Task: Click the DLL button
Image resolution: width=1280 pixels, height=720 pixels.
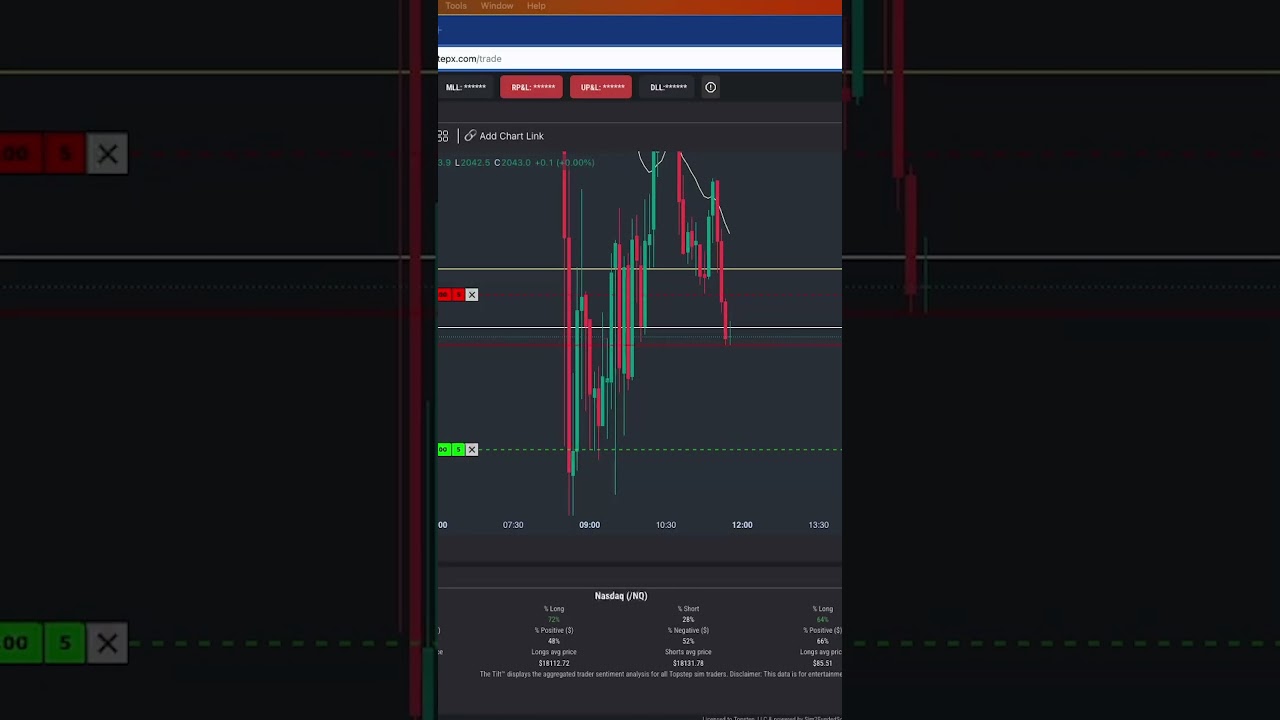Action: click(x=668, y=87)
